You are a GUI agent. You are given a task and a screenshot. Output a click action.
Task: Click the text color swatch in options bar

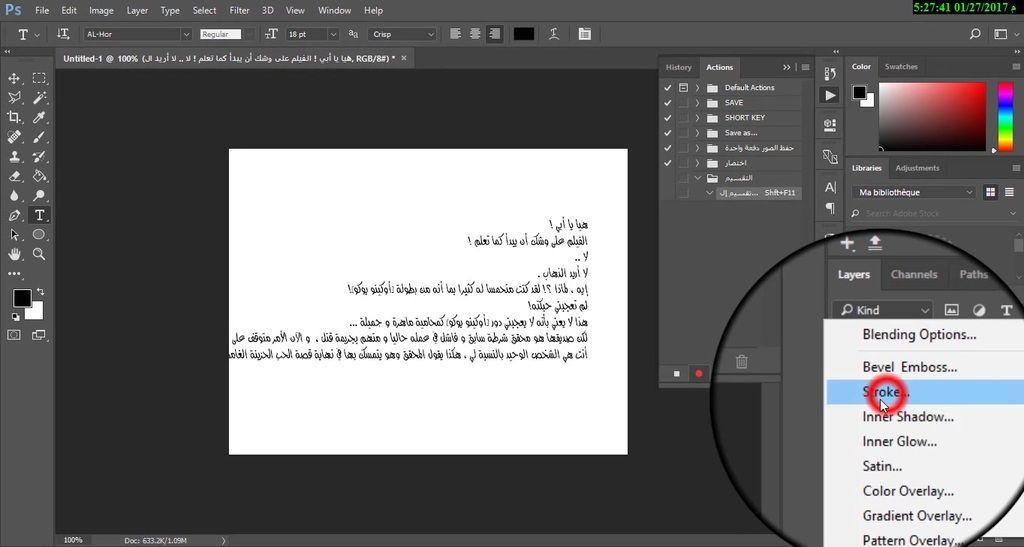pos(524,34)
